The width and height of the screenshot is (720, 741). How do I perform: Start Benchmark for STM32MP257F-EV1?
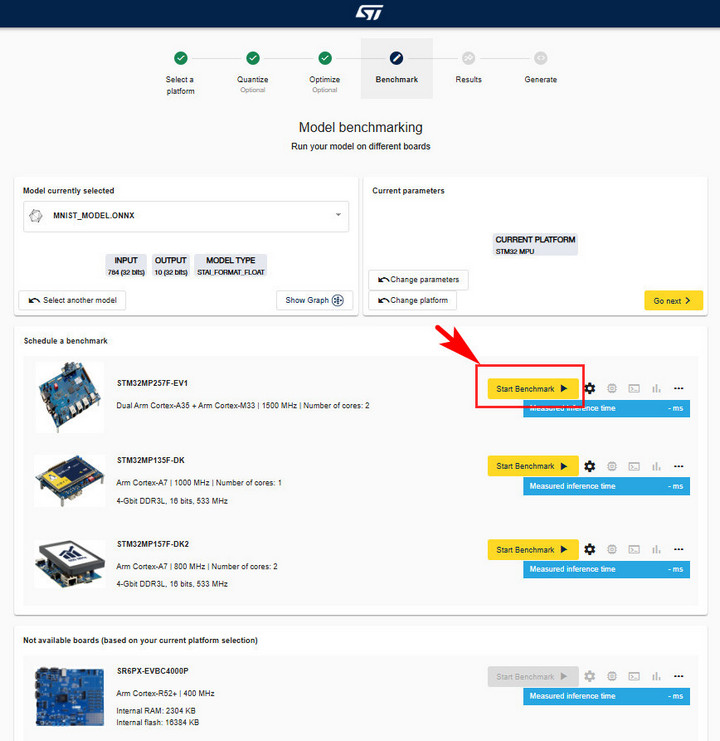532,389
